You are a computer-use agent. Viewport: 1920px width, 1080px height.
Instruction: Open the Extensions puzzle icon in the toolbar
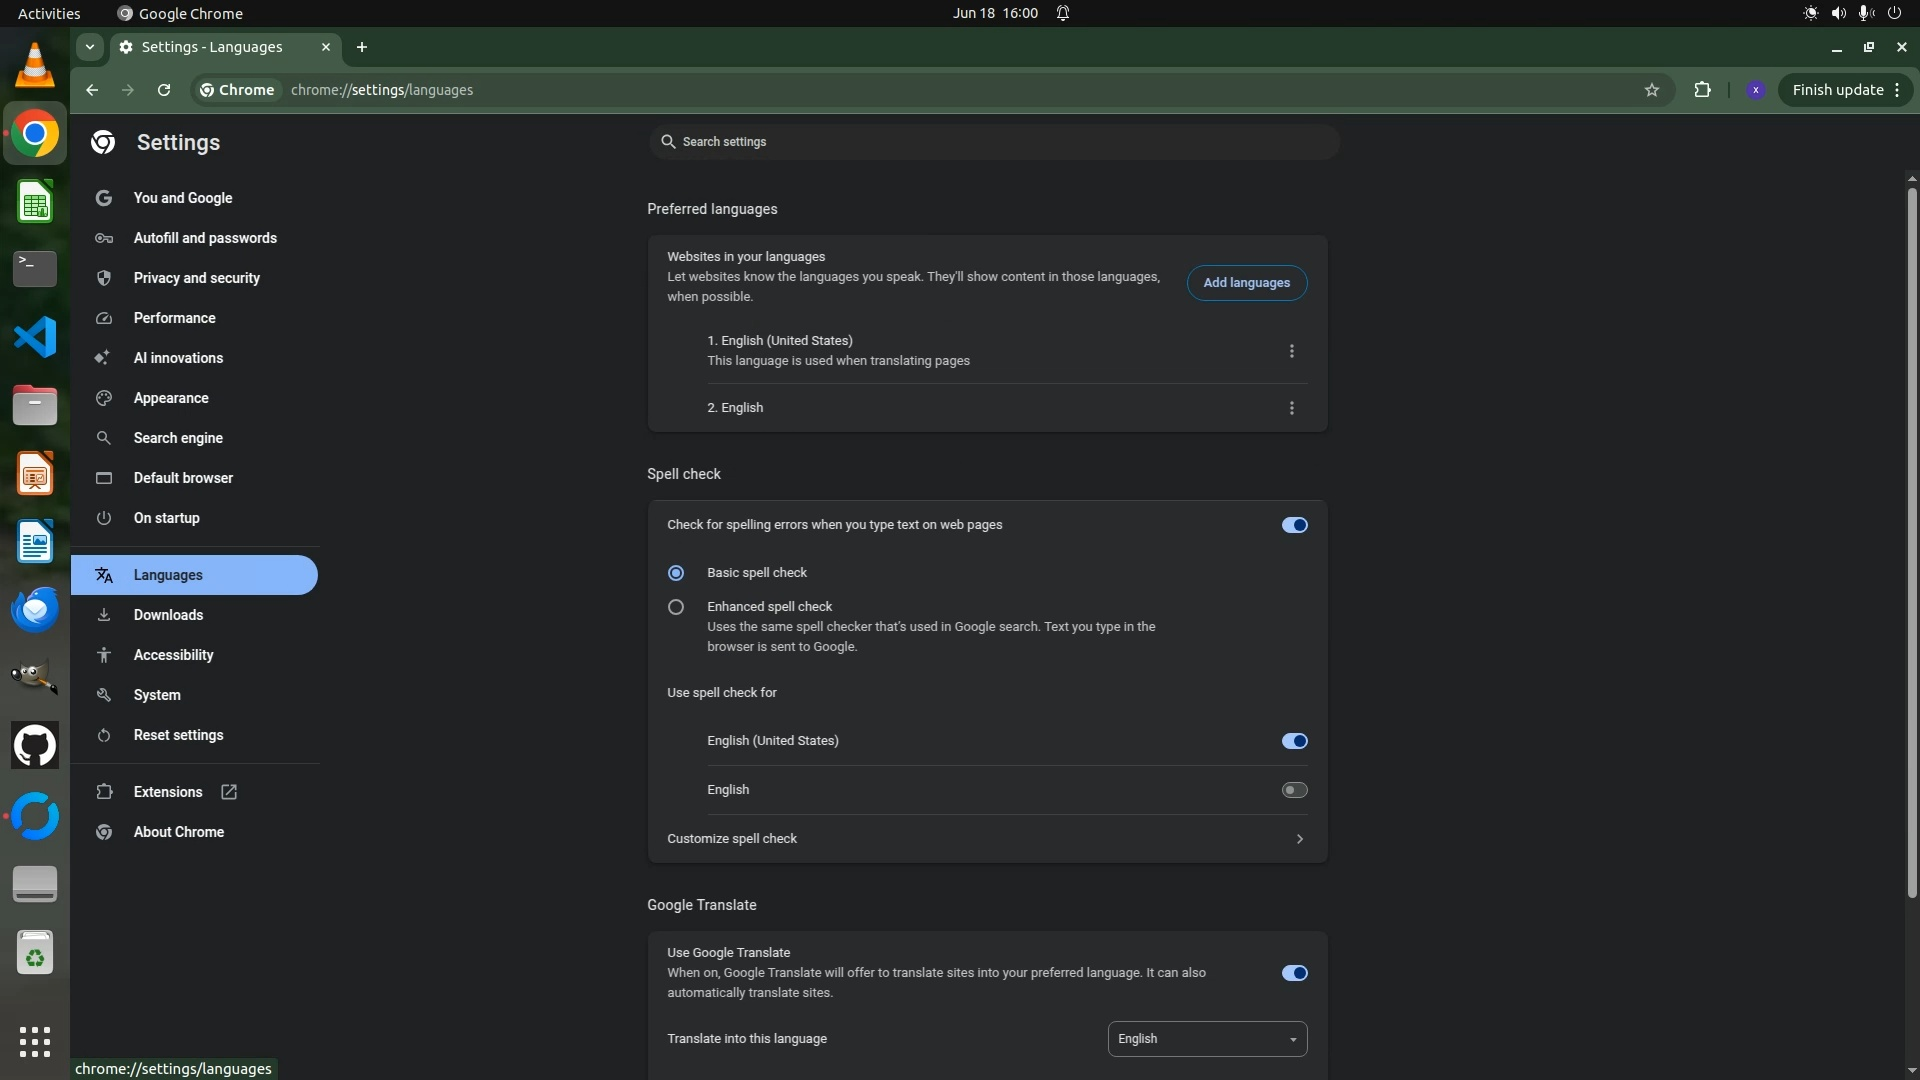(1702, 90)
